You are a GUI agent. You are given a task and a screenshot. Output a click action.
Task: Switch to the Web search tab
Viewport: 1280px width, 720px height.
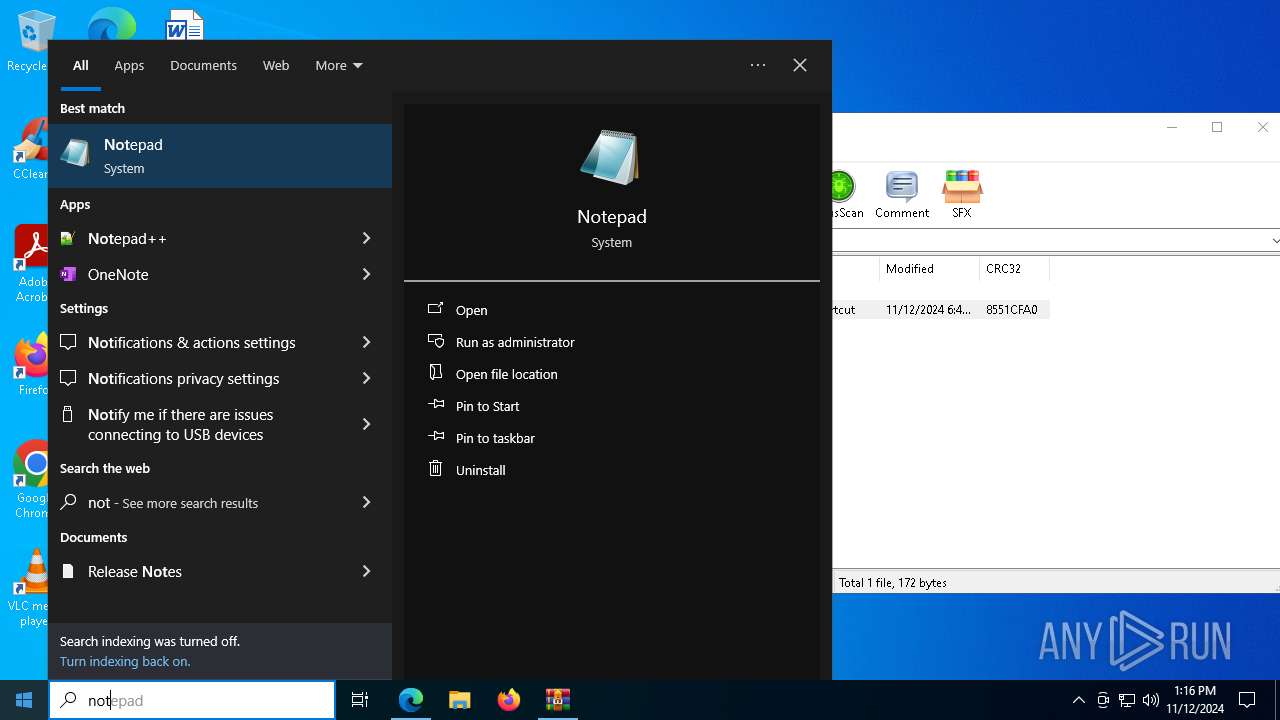pyautogui.click(x=276, y=65)
